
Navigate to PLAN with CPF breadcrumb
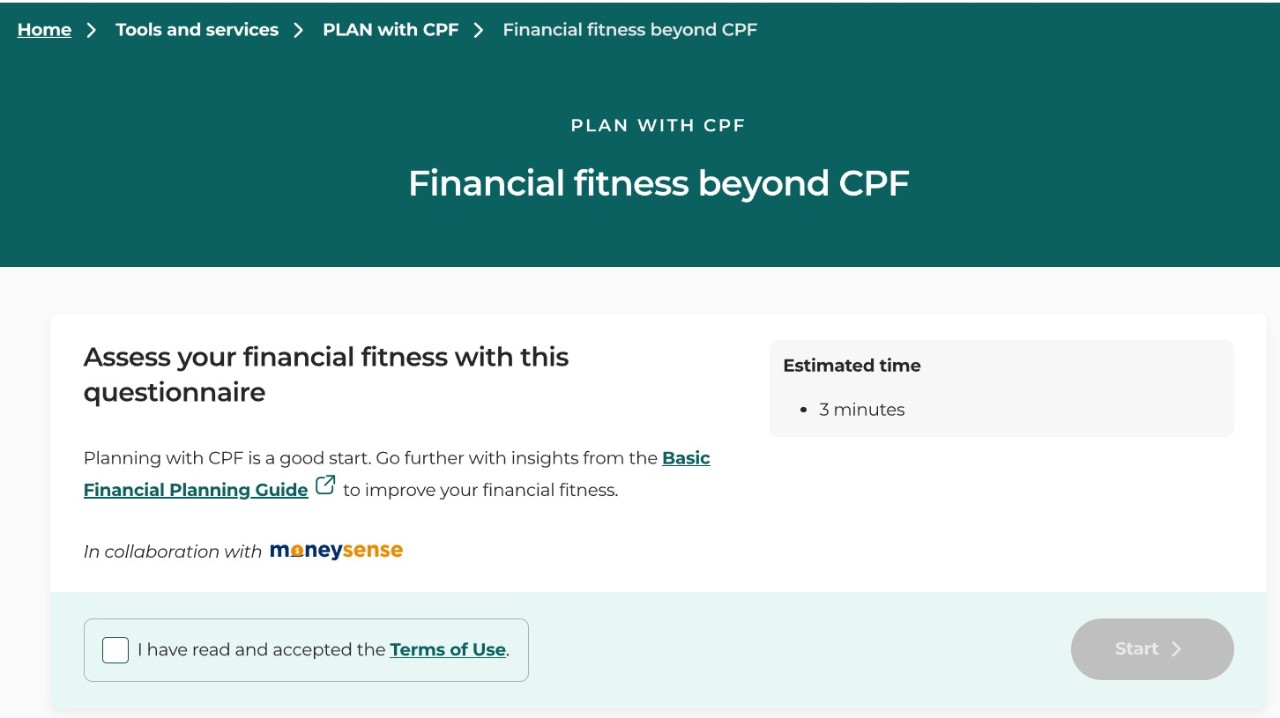(x=390, y=30)
